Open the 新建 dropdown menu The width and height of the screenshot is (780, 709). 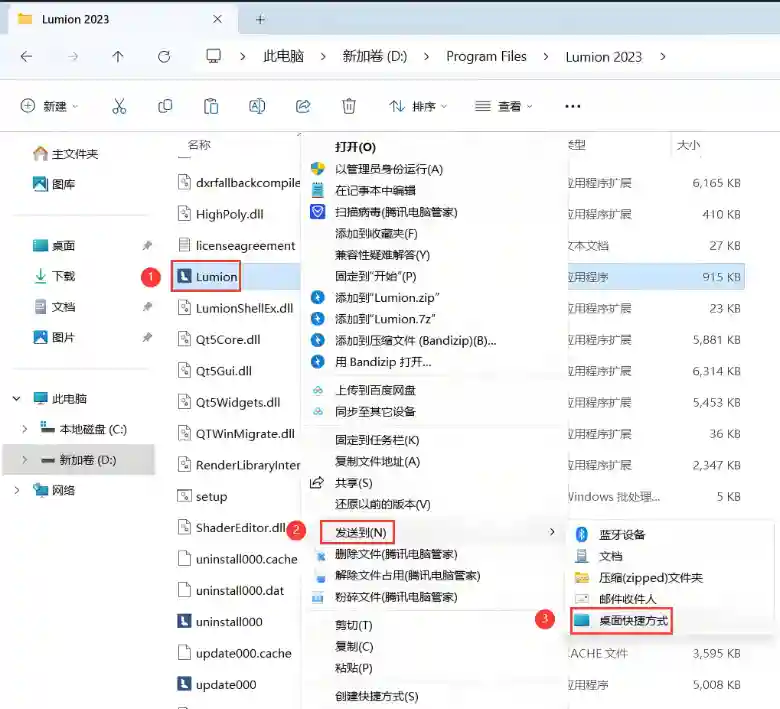[50, 106]
